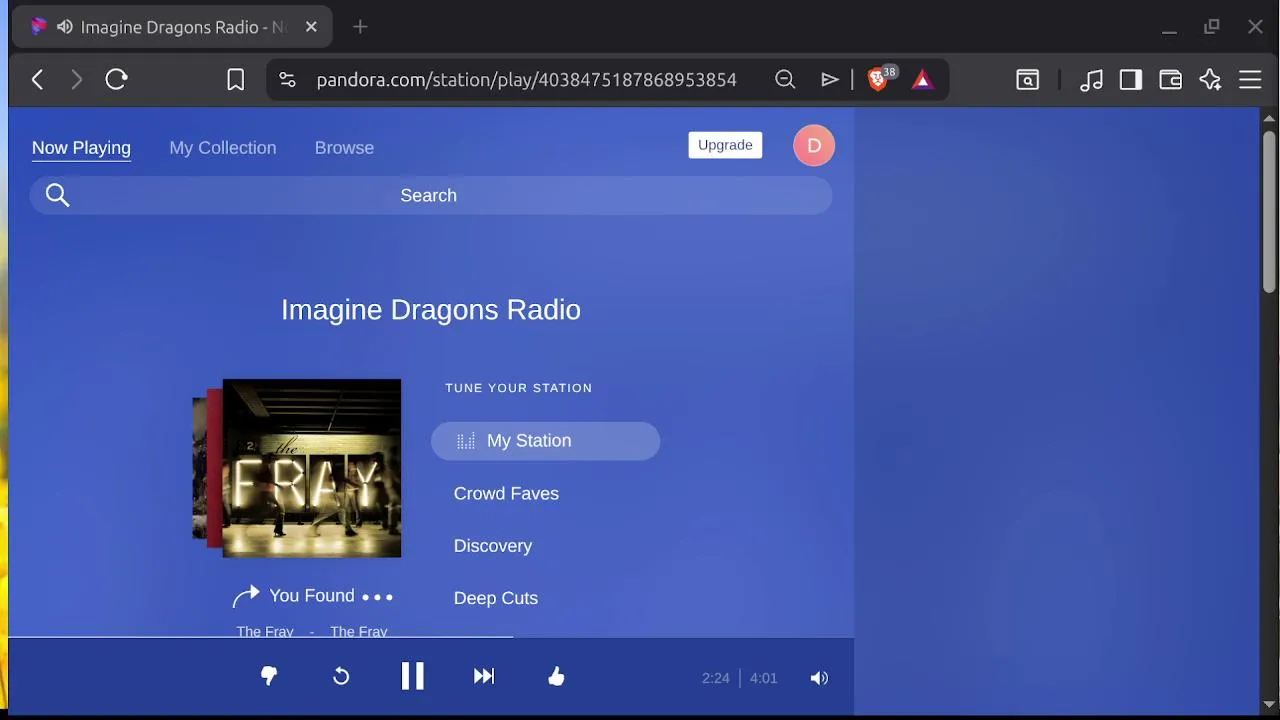Select My Station tuning mode

coord(545,441)
